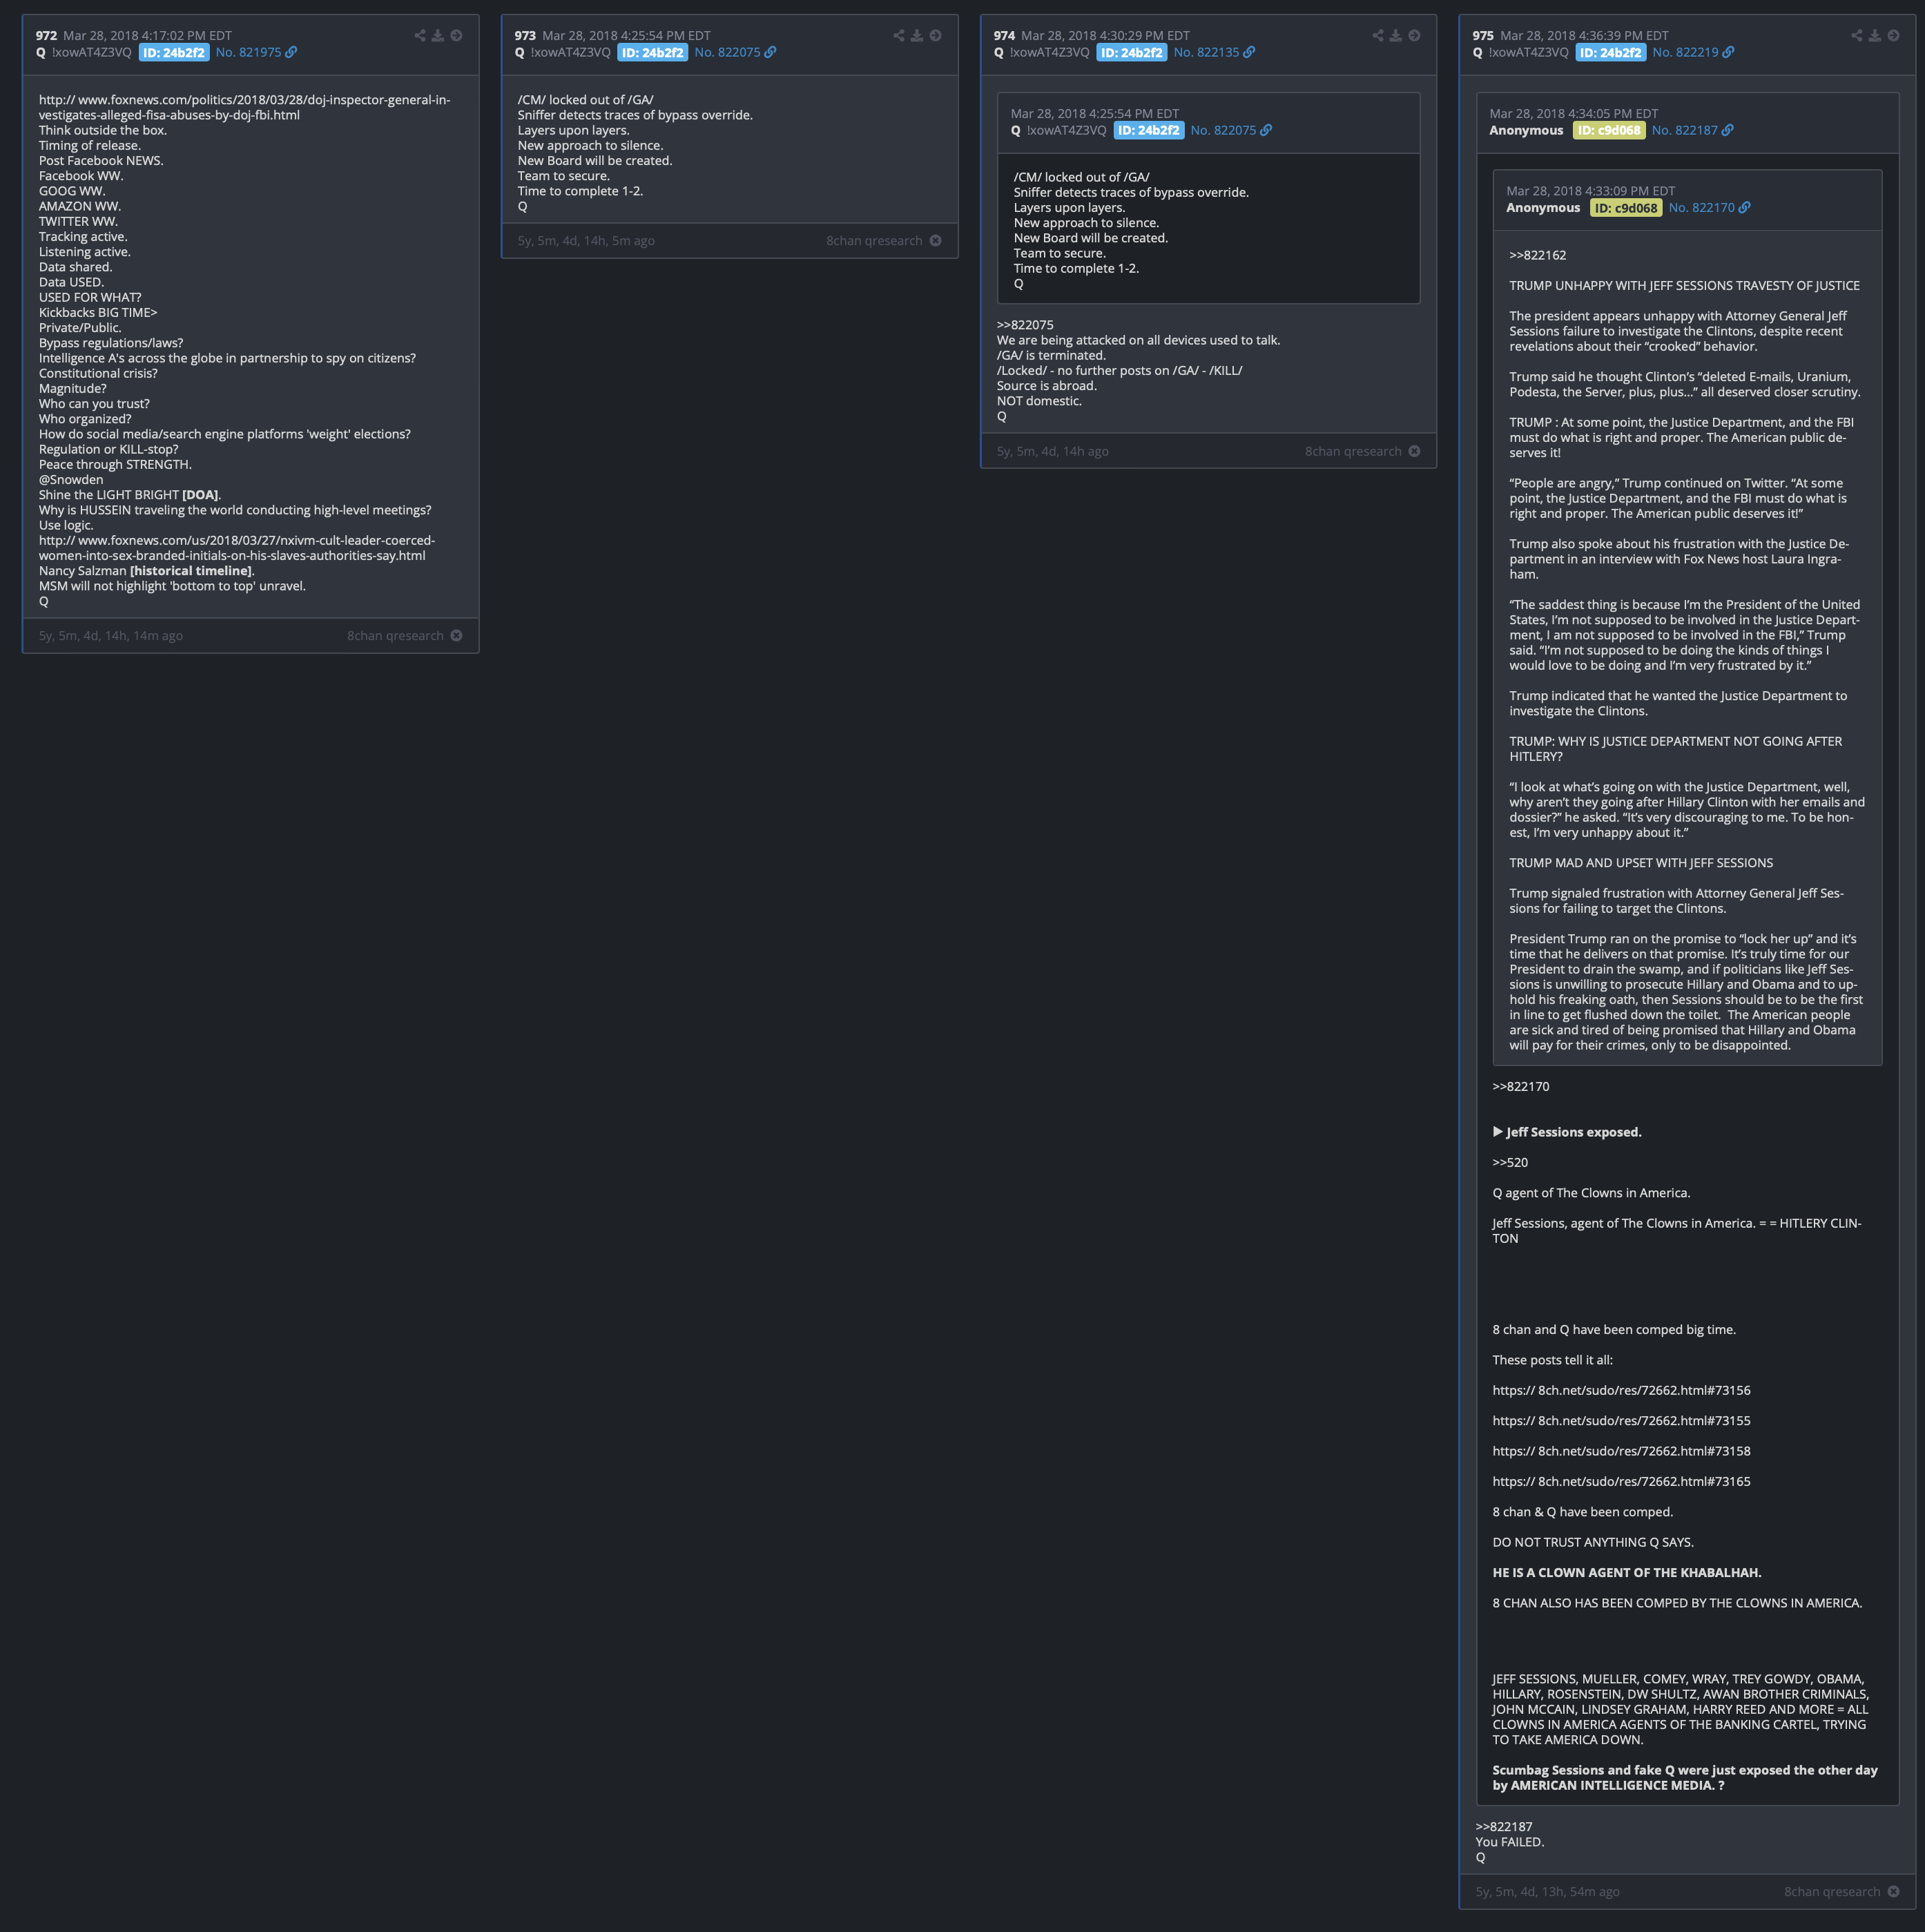1925x1932 pixels.
Task: Click post number 972 in header
Action: pyautogui.click(x=46, y=36)
